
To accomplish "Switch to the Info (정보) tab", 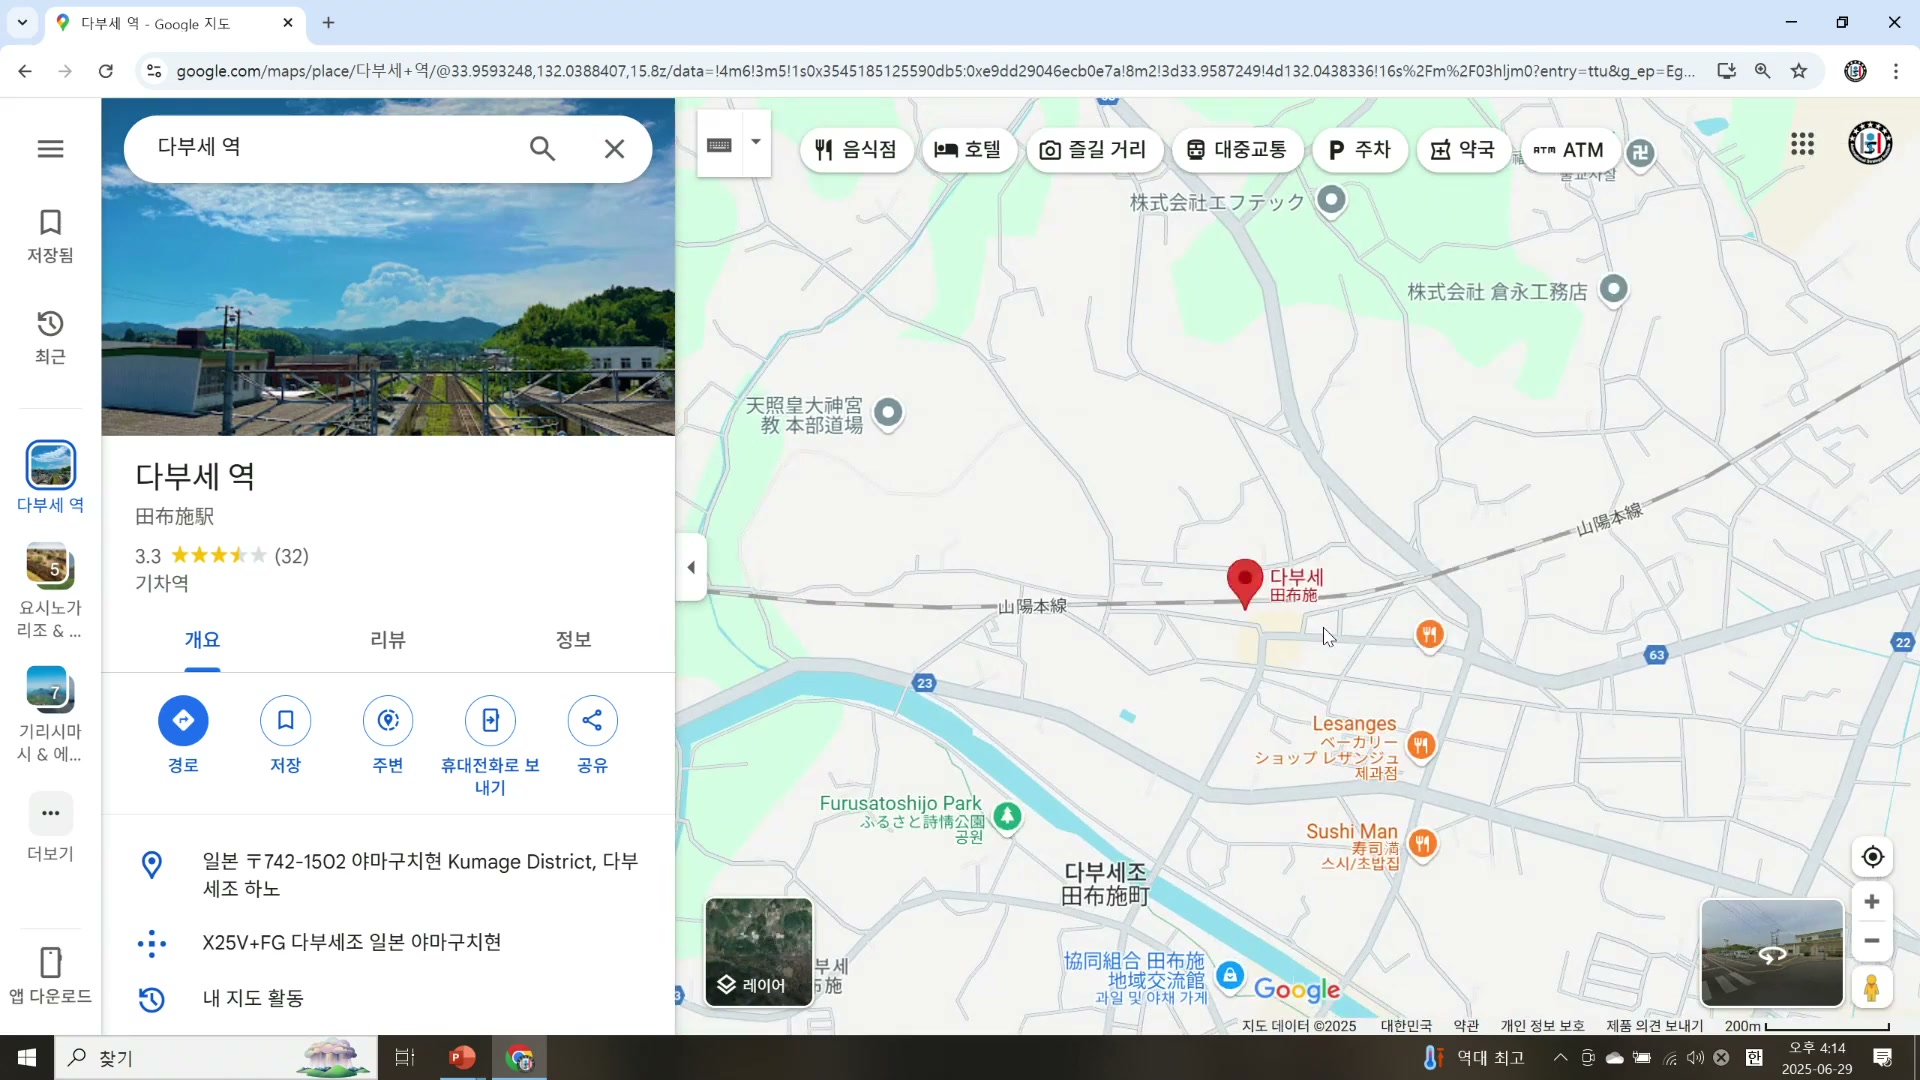I will click(x=573, y=640).
